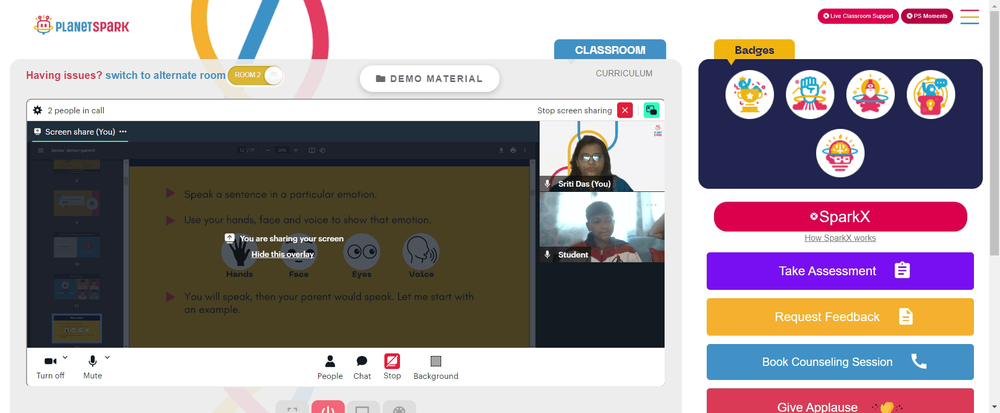The height and width of the screenshot is (413, 1000).
Task: Open the Screen share three-dots menu
Action: coord(123,132)
